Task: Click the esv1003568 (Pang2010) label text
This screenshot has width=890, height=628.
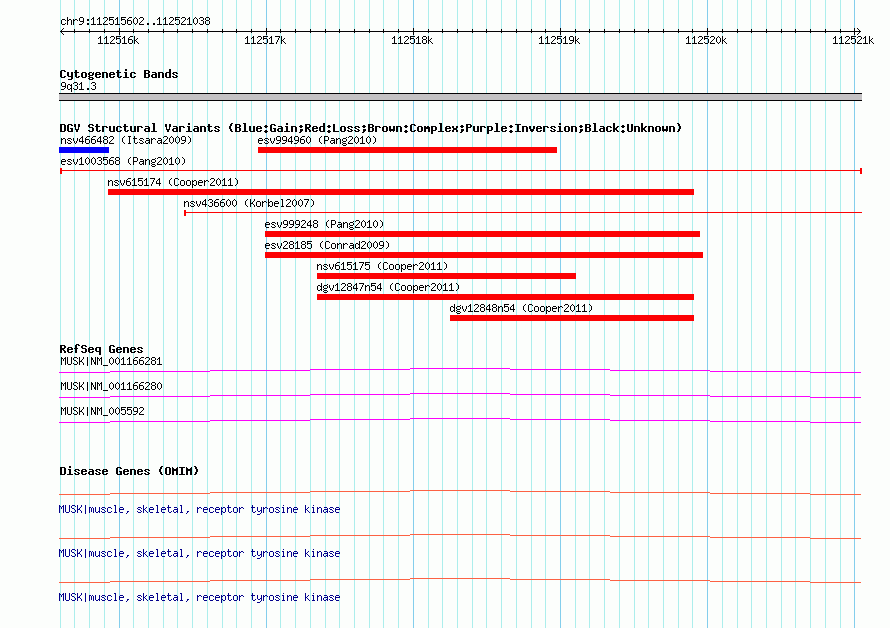Action: click(x=123, y=161)
